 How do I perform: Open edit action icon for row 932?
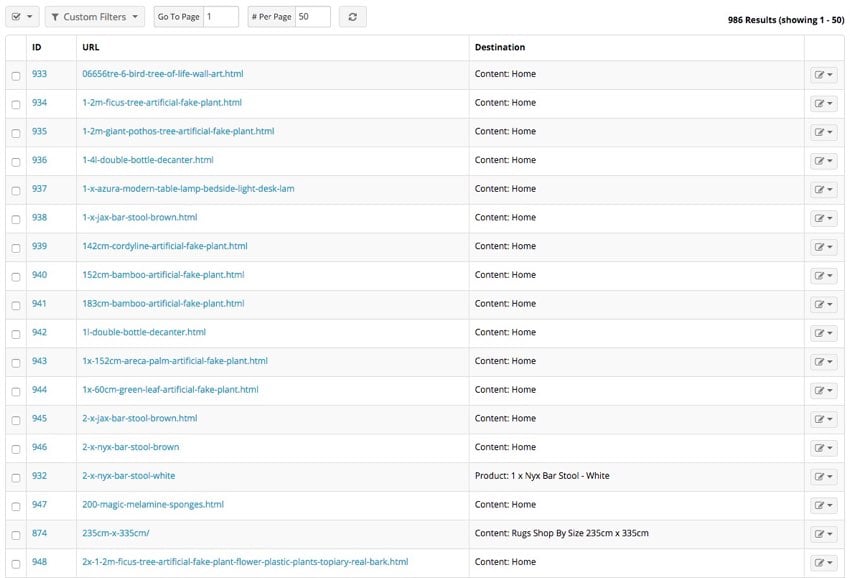[823, 477]
